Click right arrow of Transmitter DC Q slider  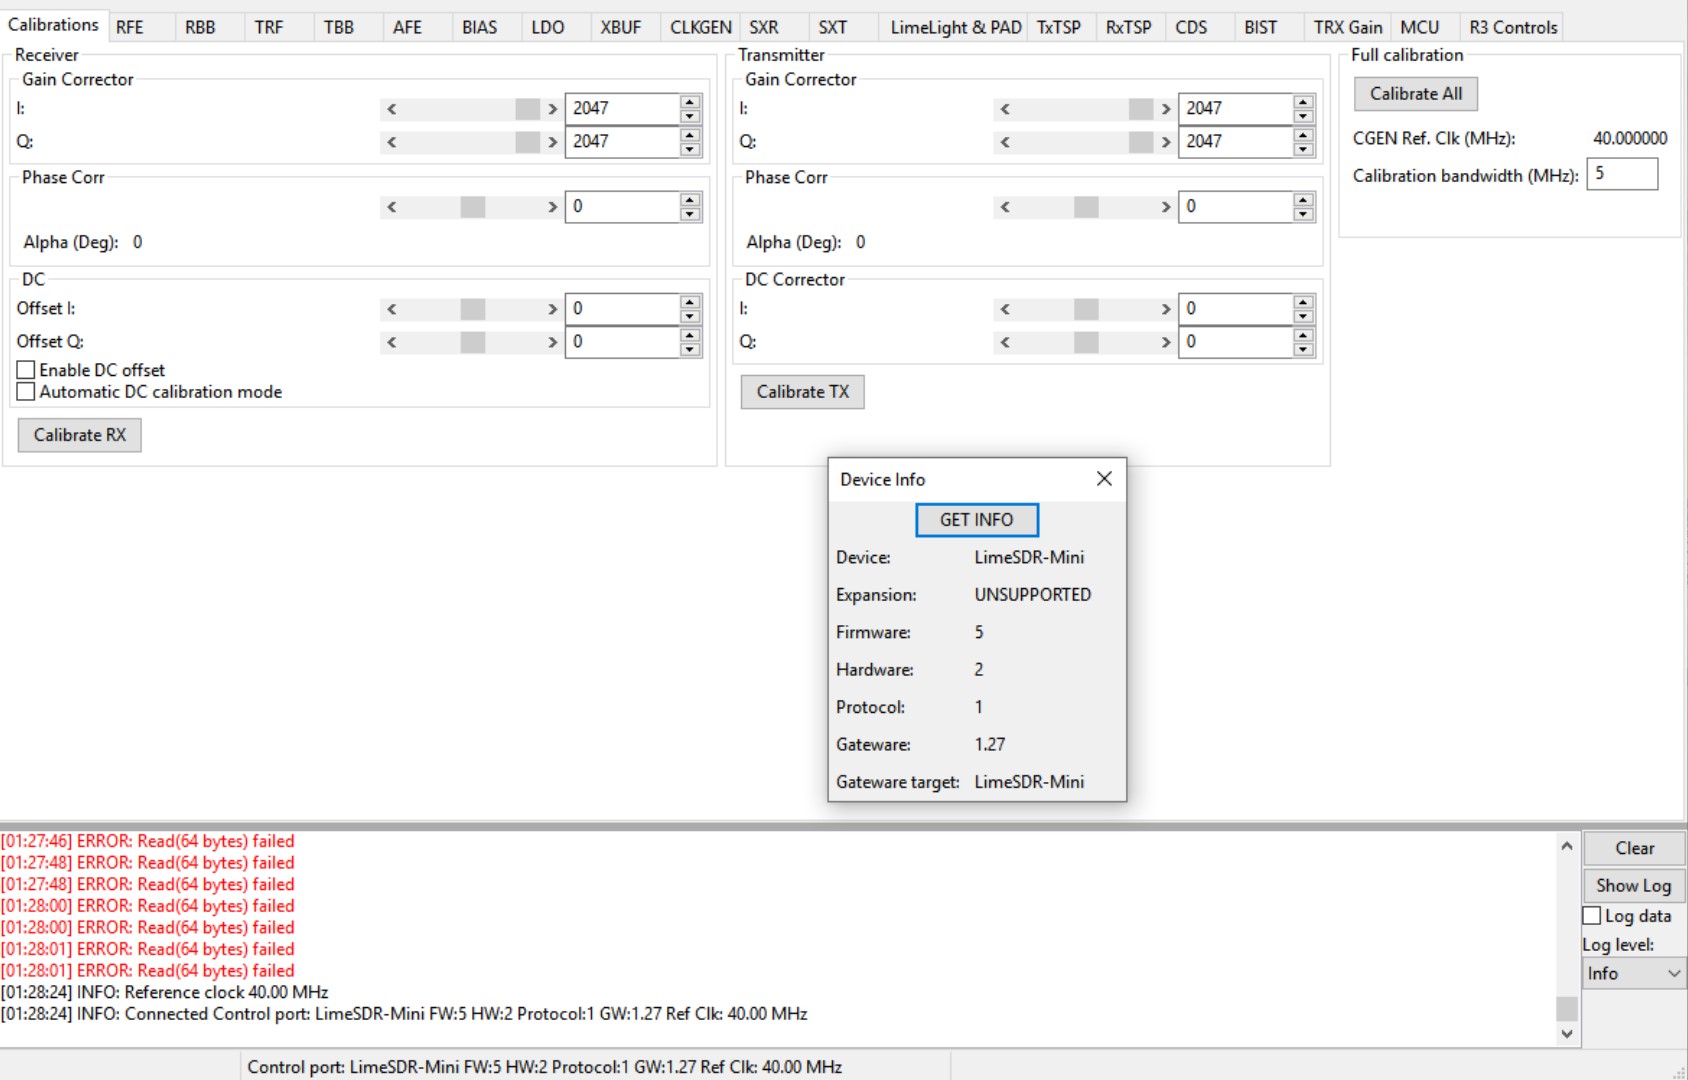tap(1165, 342)
